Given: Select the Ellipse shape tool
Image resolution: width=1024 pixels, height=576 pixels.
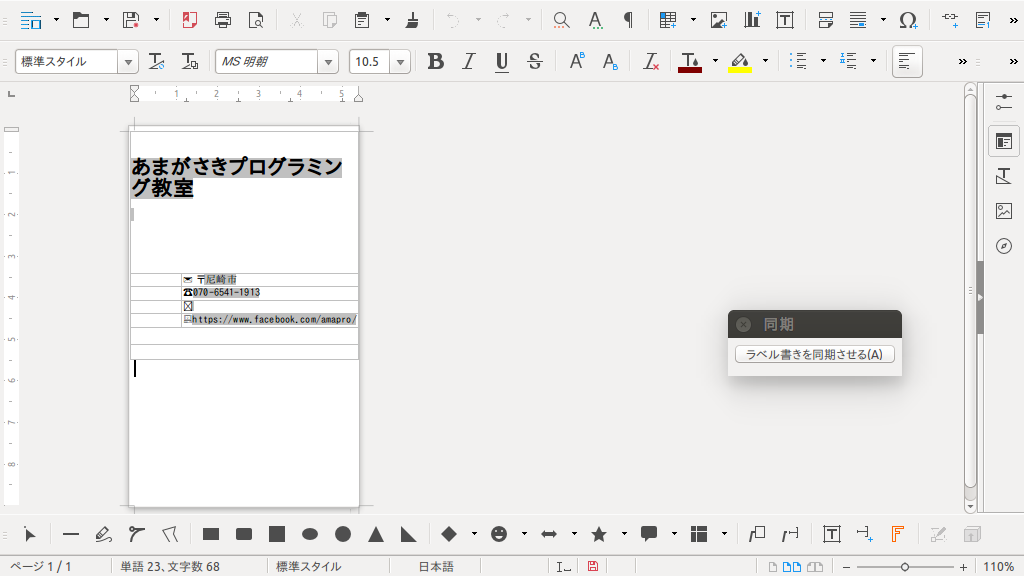Looking at the screenshot, I should 310,535.
